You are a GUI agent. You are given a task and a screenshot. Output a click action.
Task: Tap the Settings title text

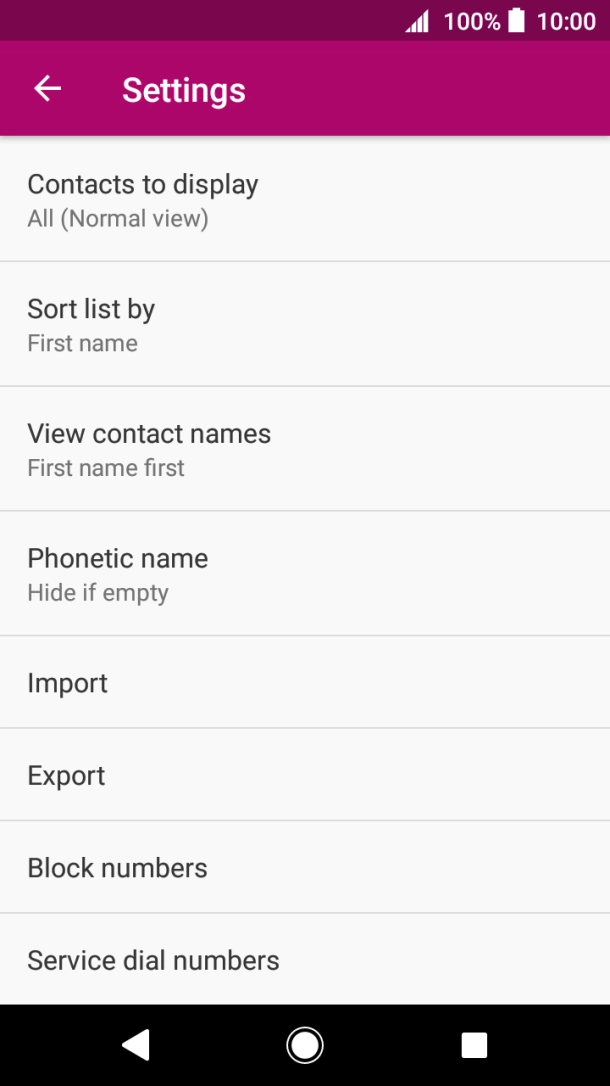pyautogui.click(x=184, y=90)
